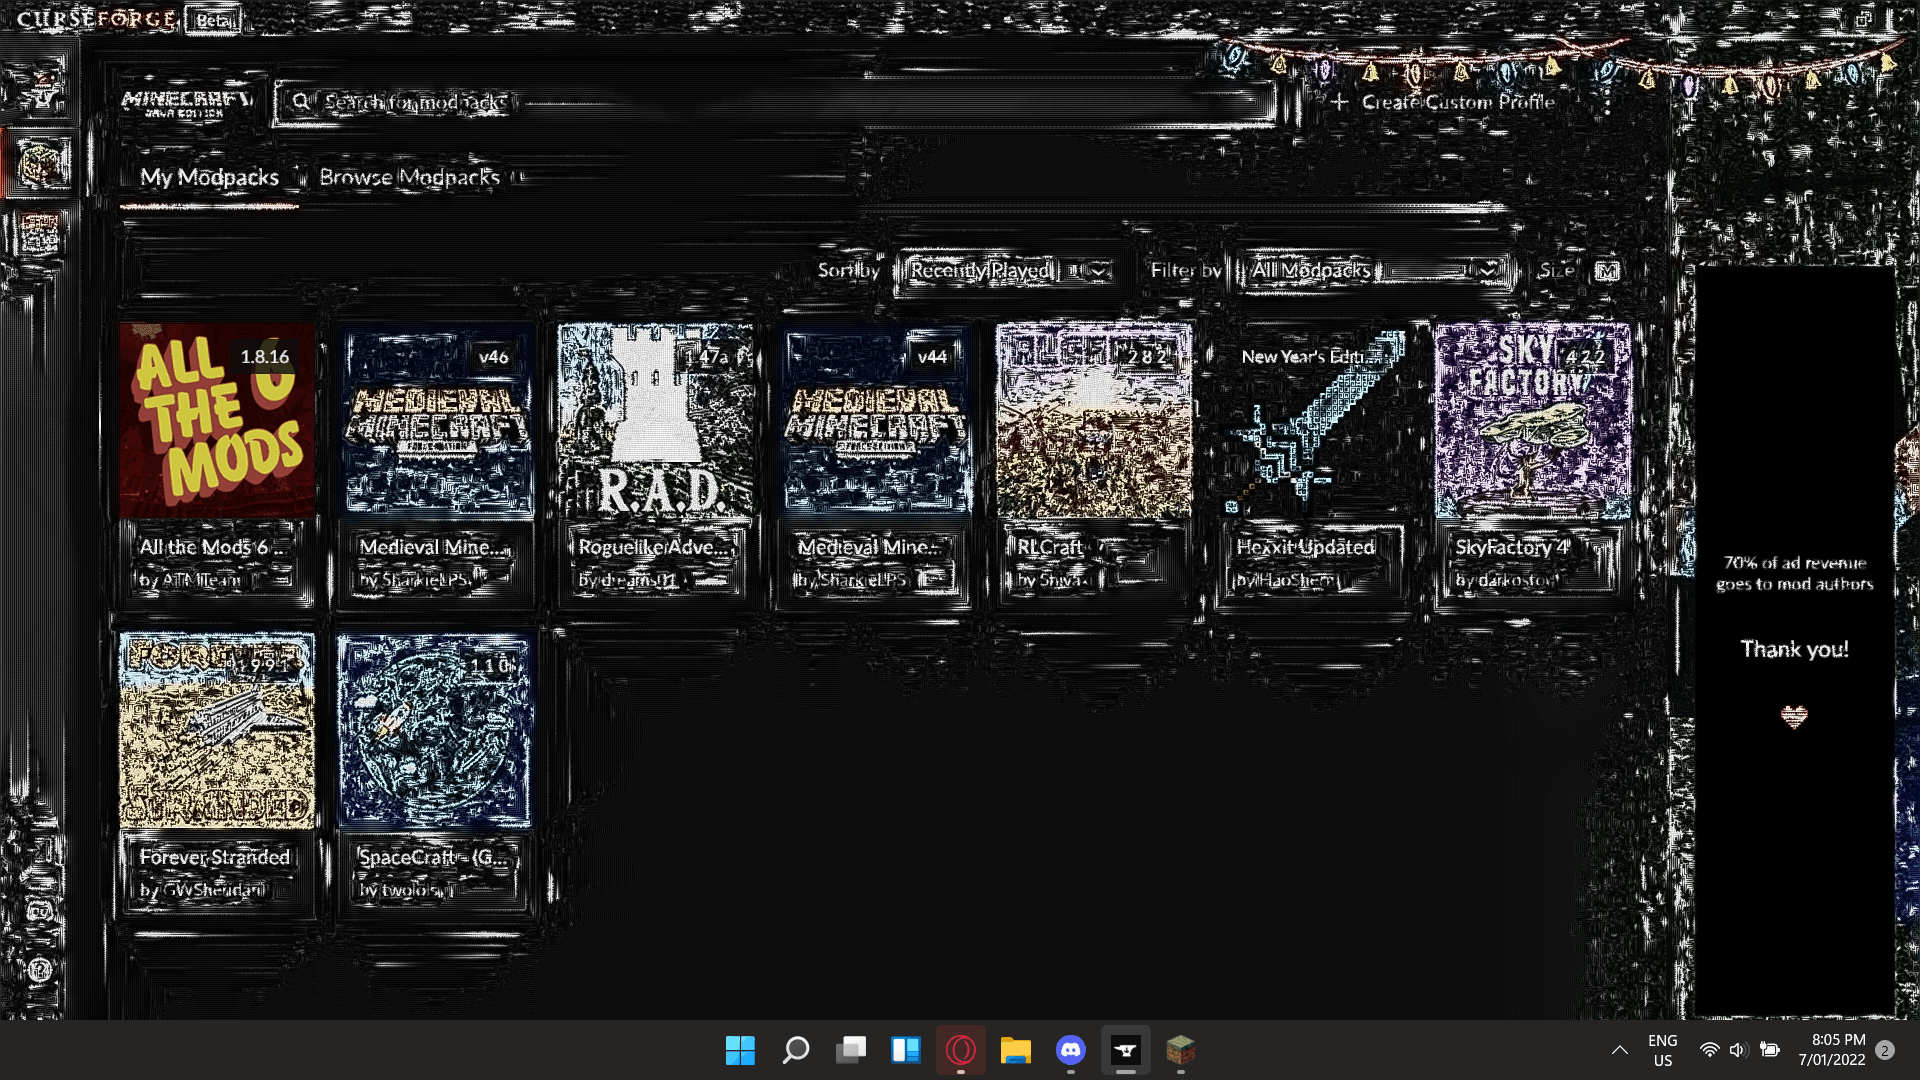1920x1080 pixels.
Task: Open the Forever Stranded modpack thumbnail
Action: (x=217, y=730)
